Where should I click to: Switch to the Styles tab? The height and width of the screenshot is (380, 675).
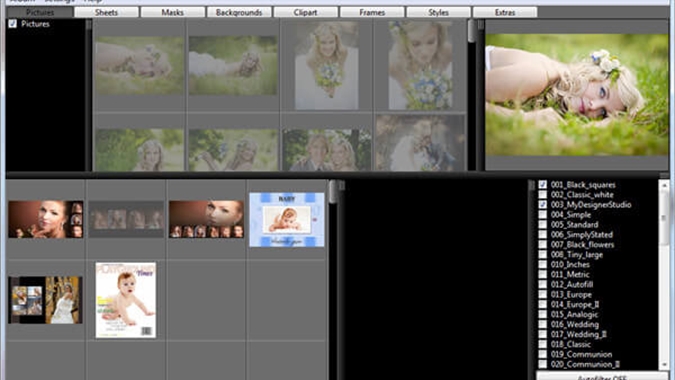pyautogui.click(x=438, y=12)
